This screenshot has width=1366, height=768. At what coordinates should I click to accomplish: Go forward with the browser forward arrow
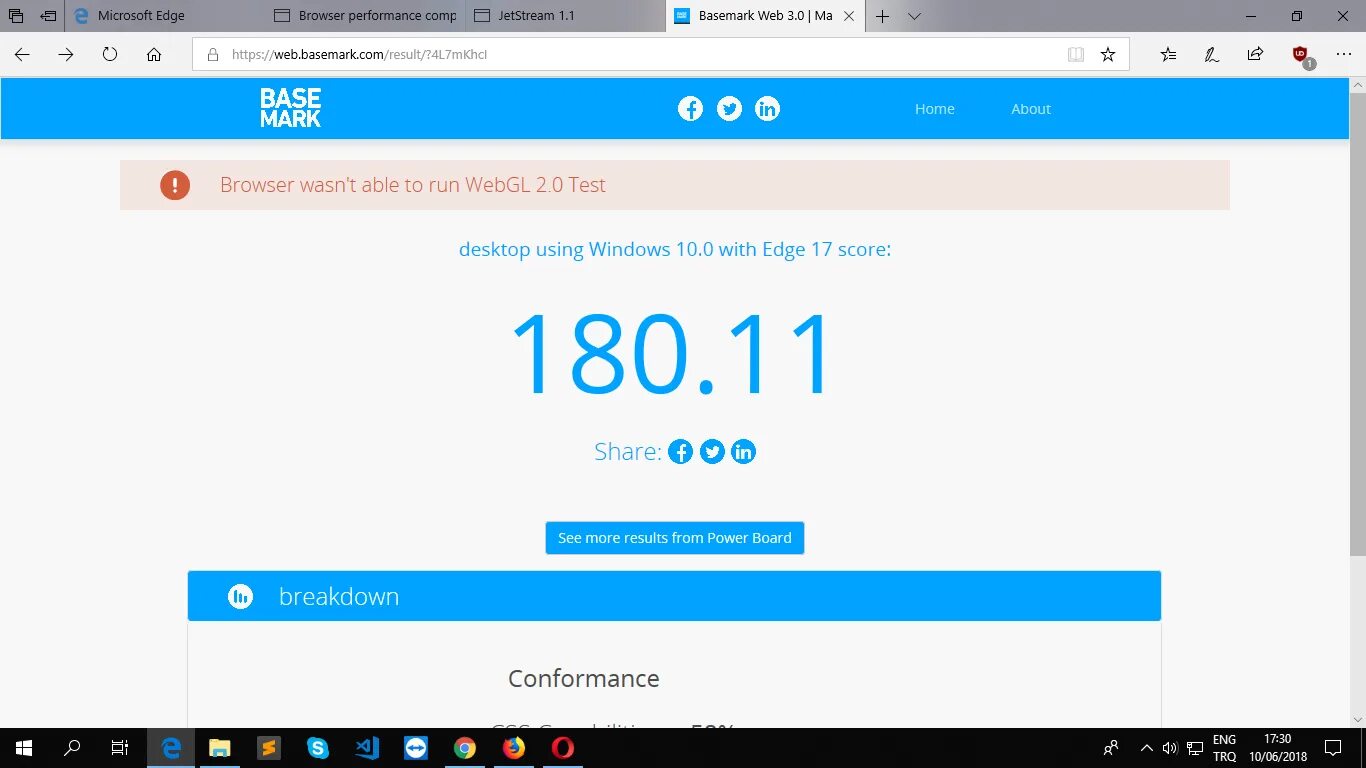[x=66, y=55]
